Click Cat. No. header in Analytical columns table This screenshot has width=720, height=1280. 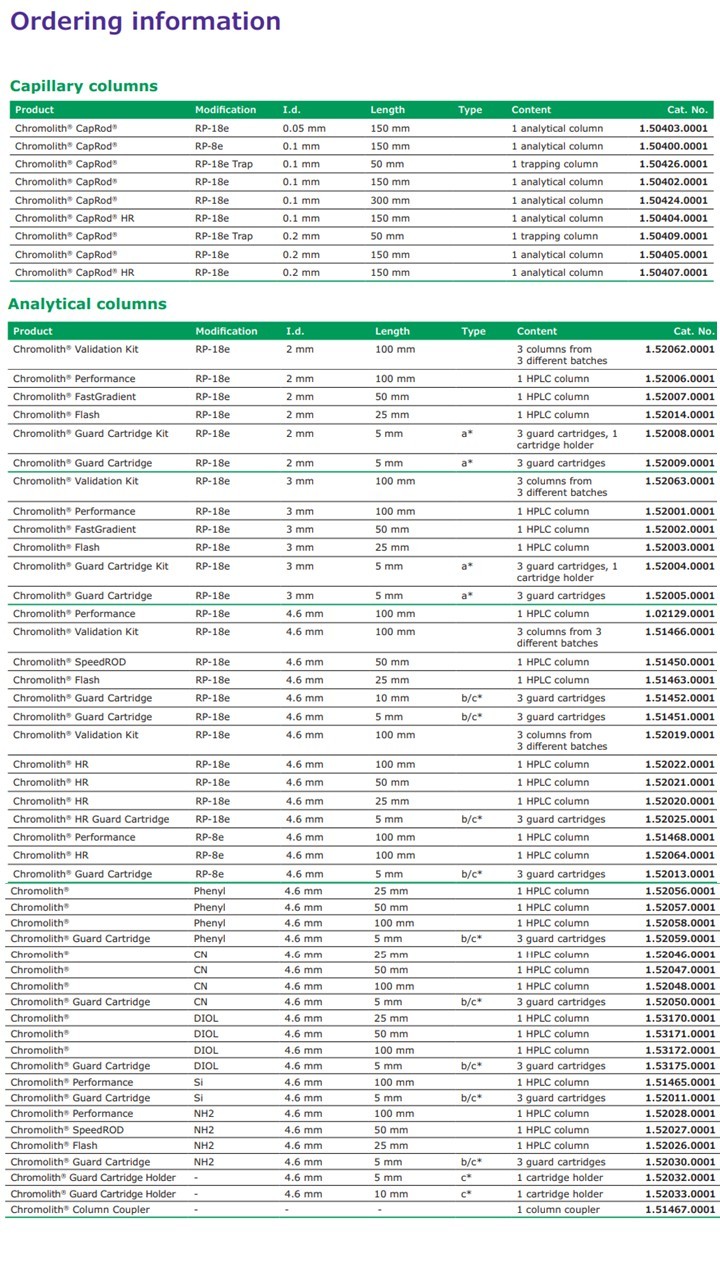tap(693, 331)
